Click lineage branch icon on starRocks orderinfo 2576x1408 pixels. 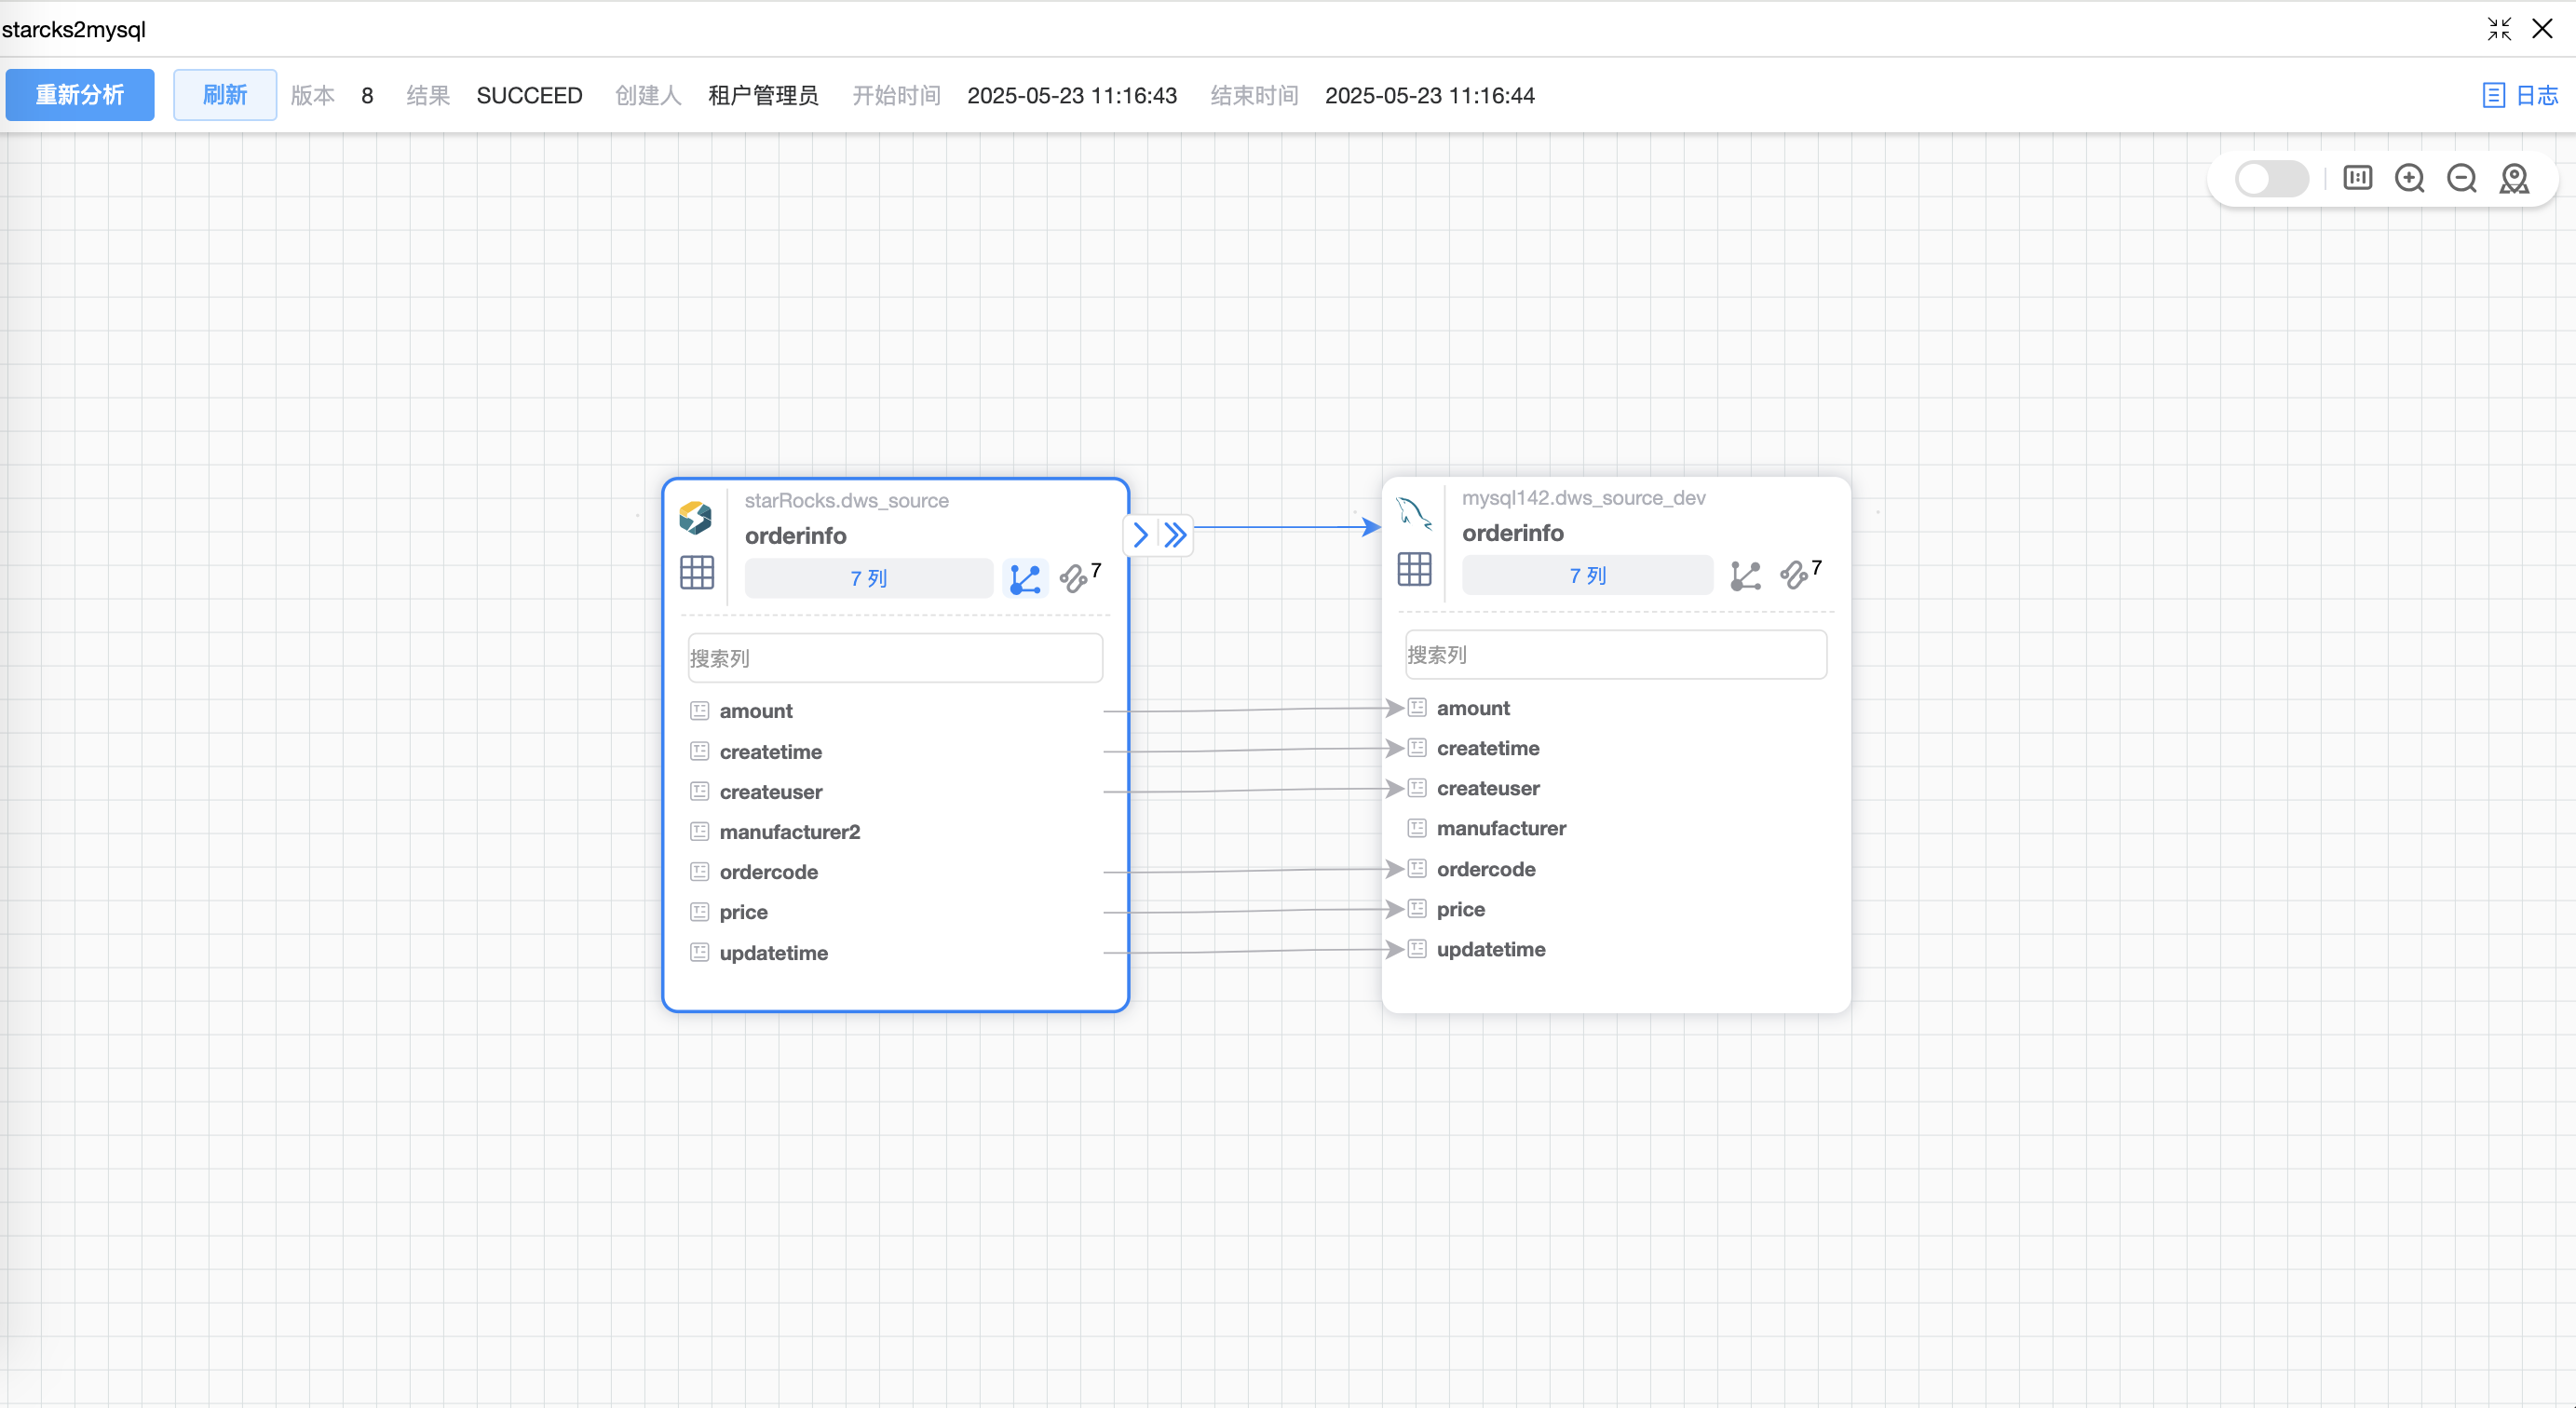(x=1025, y=579)
